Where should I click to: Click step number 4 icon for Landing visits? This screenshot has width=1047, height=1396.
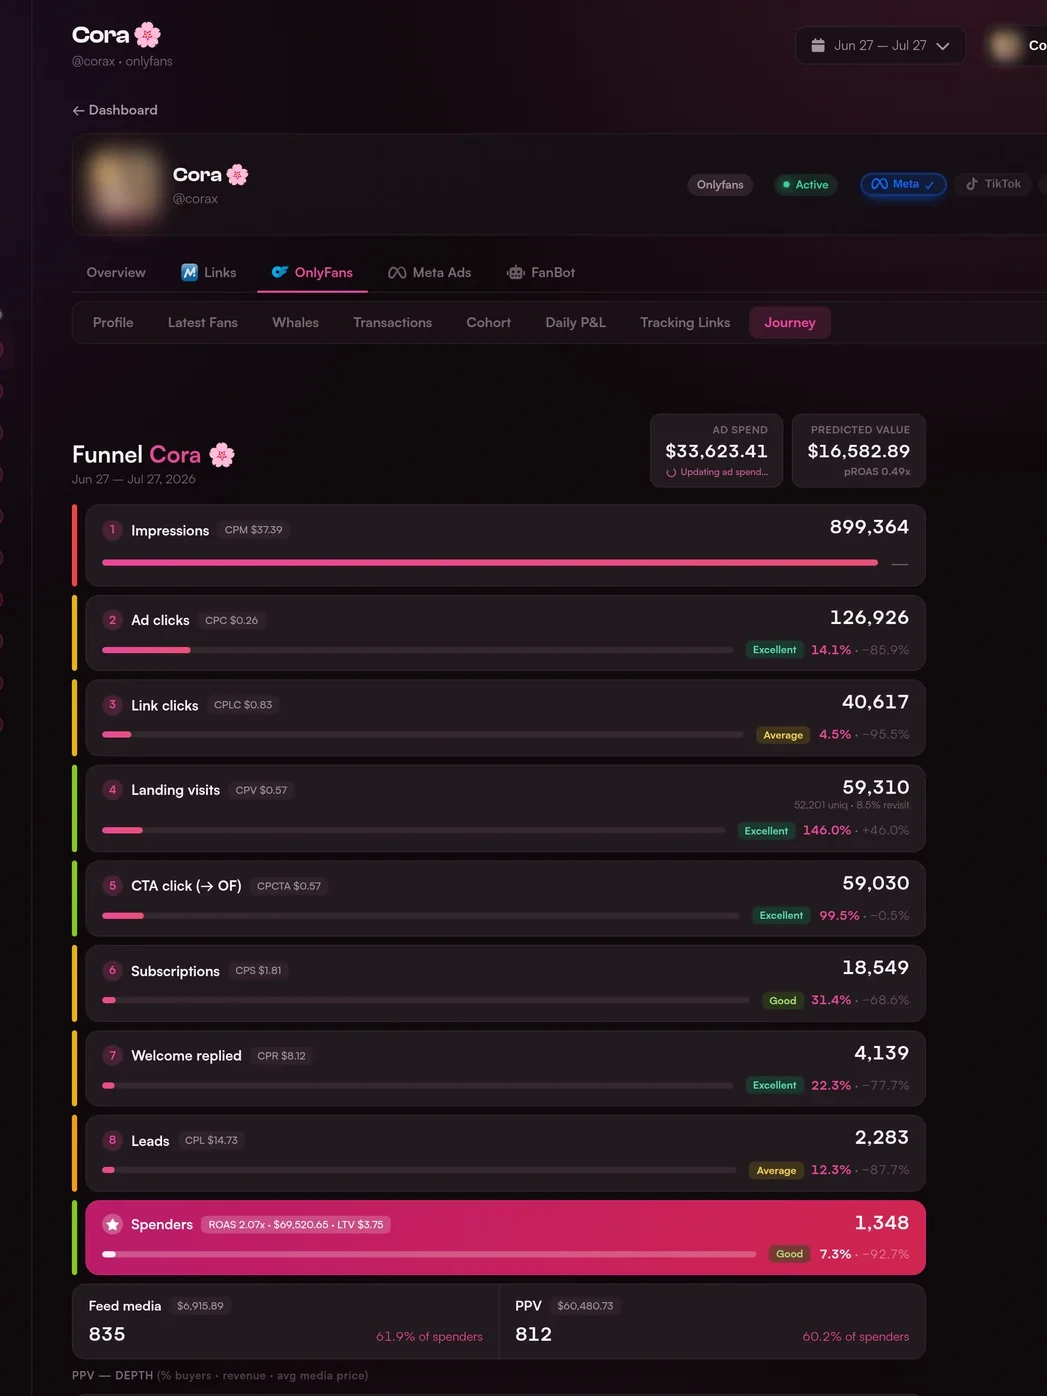(112, 790)
